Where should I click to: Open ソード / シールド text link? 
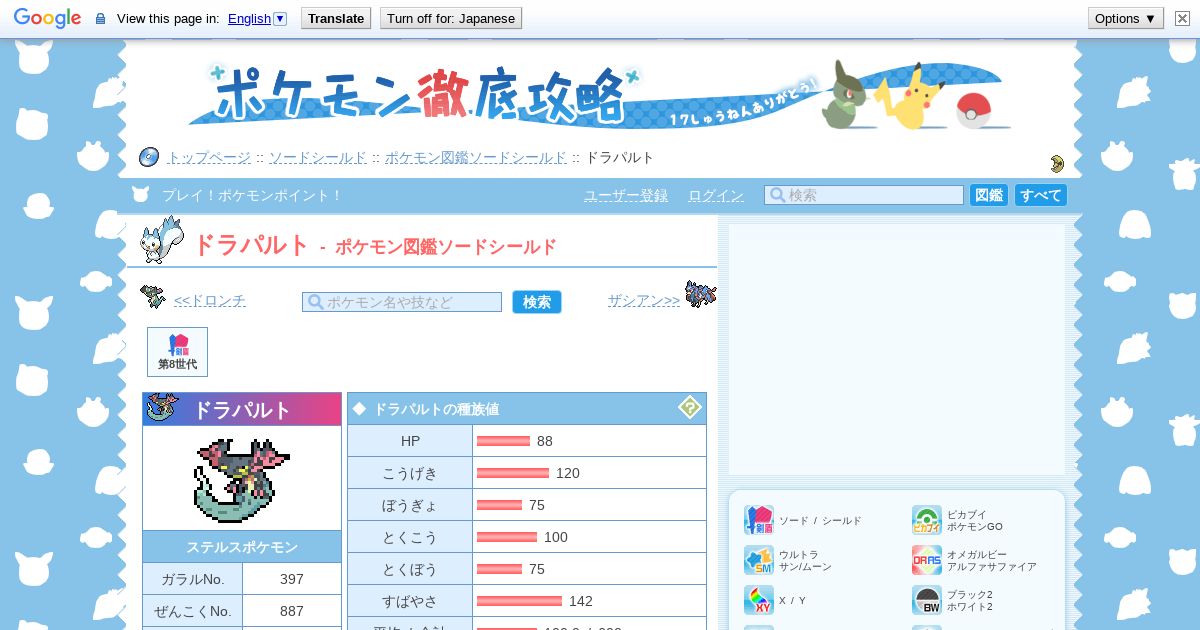[x=820, y=521]
